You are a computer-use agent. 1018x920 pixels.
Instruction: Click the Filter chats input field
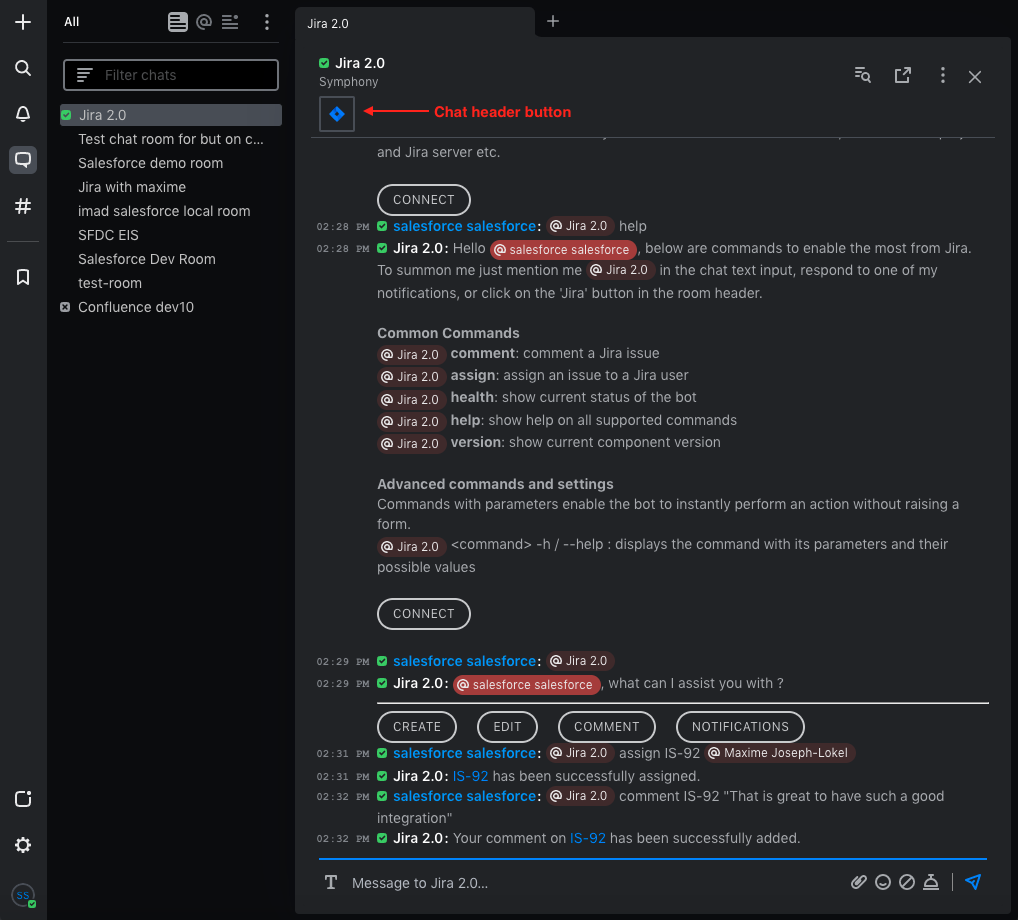[x=171, y=75]
